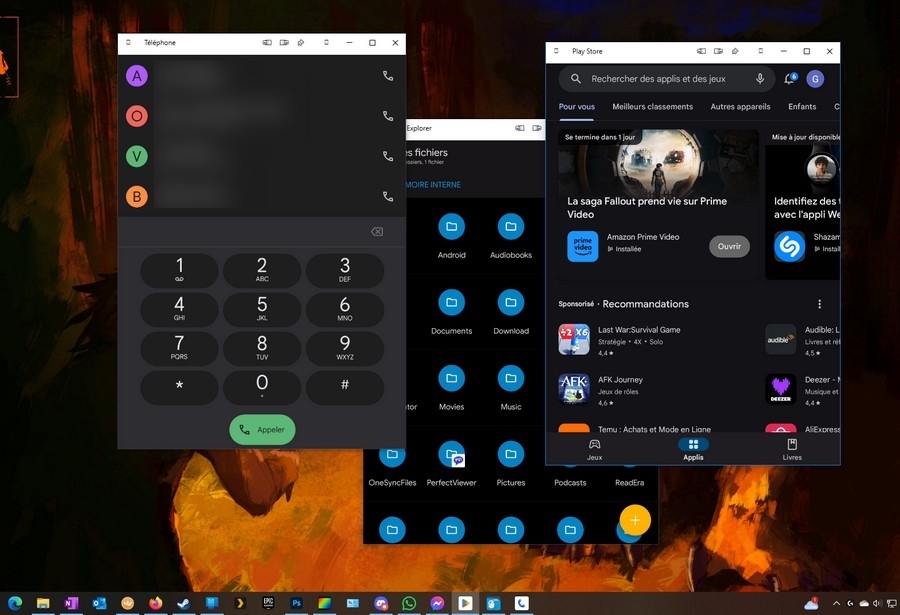Click the yellow plus floating button

click(634, 520)
